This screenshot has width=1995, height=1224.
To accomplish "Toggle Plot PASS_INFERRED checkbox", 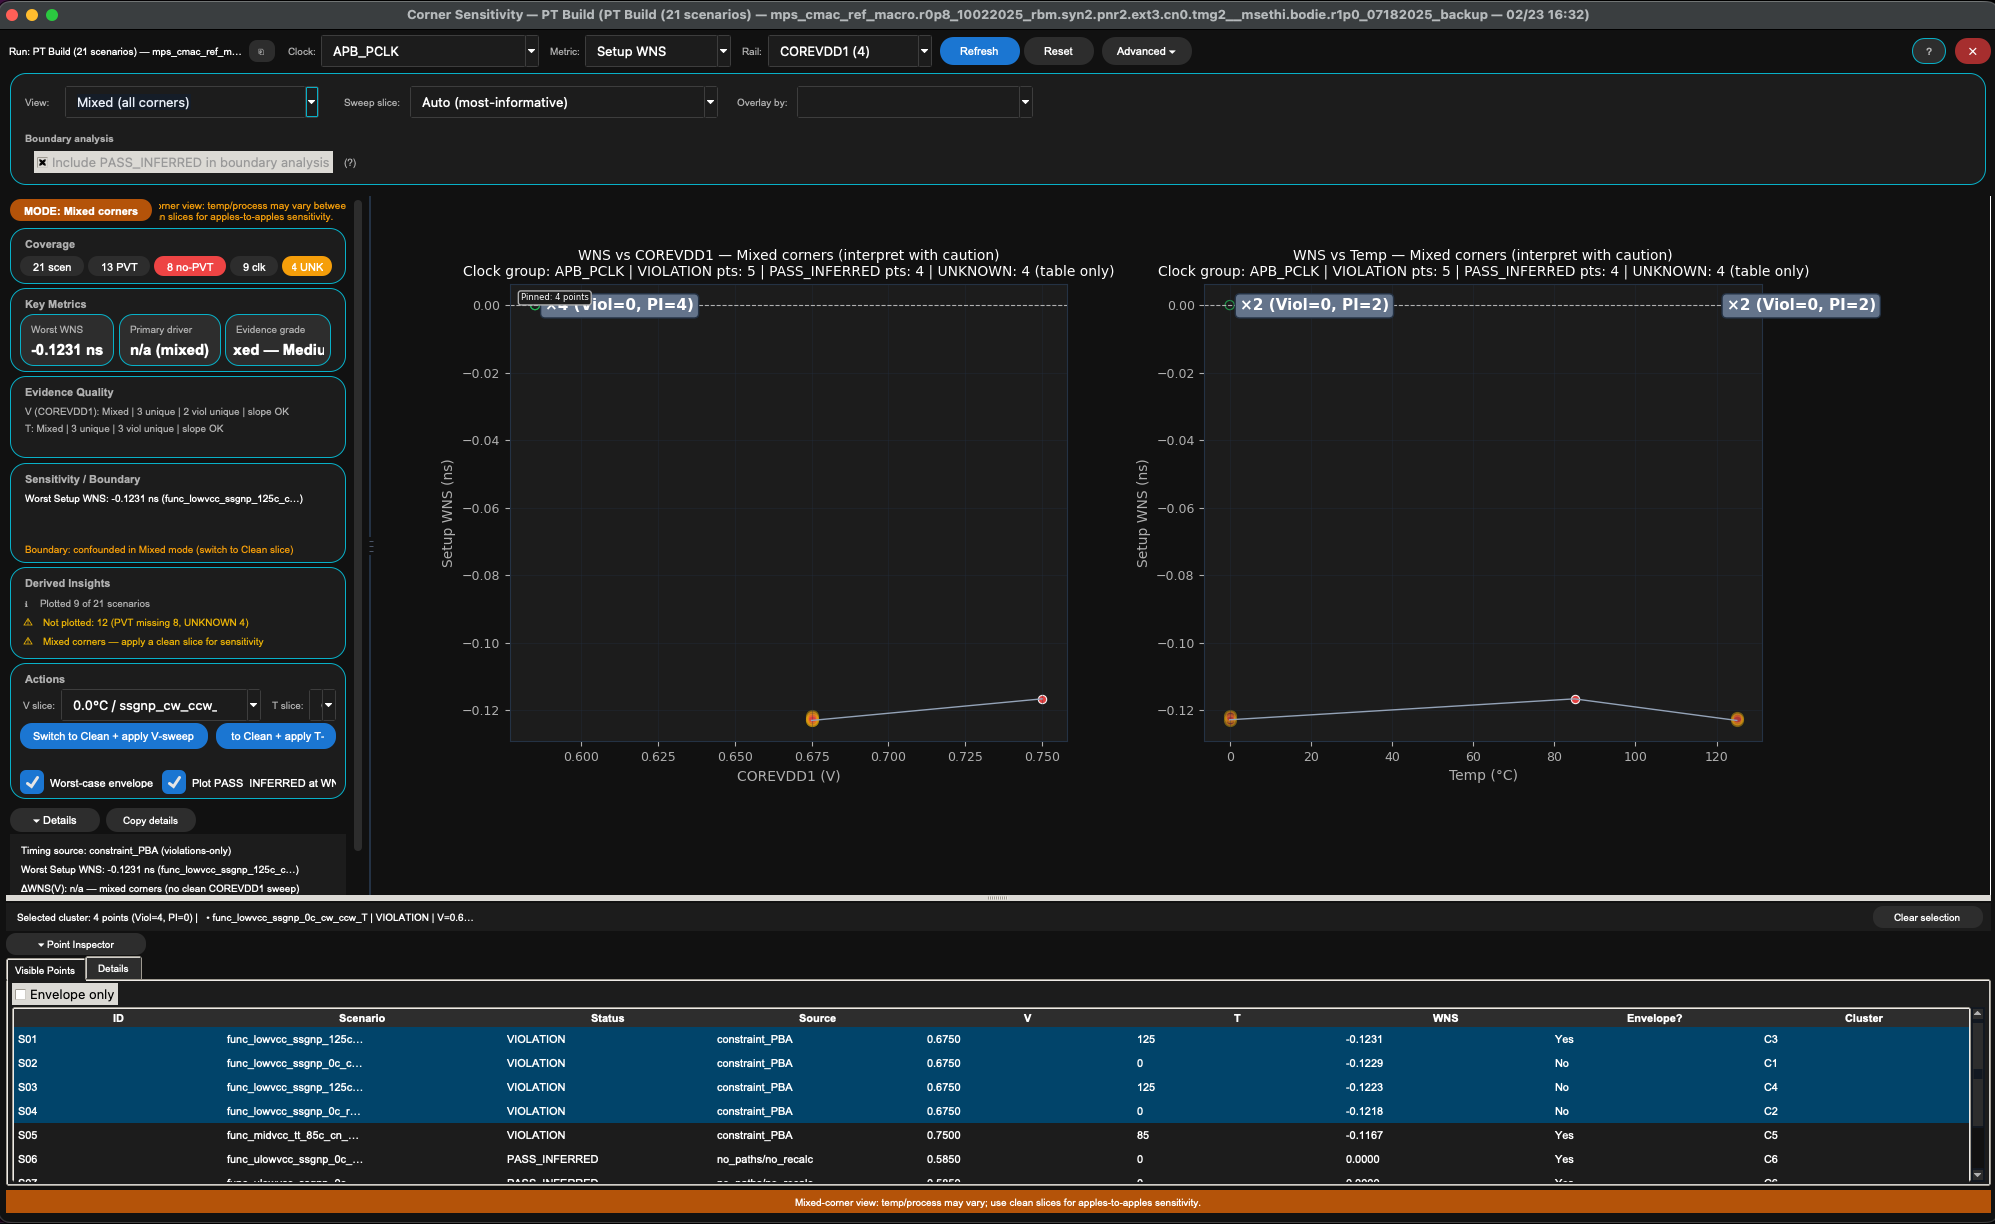I will (x=175, y=783).
